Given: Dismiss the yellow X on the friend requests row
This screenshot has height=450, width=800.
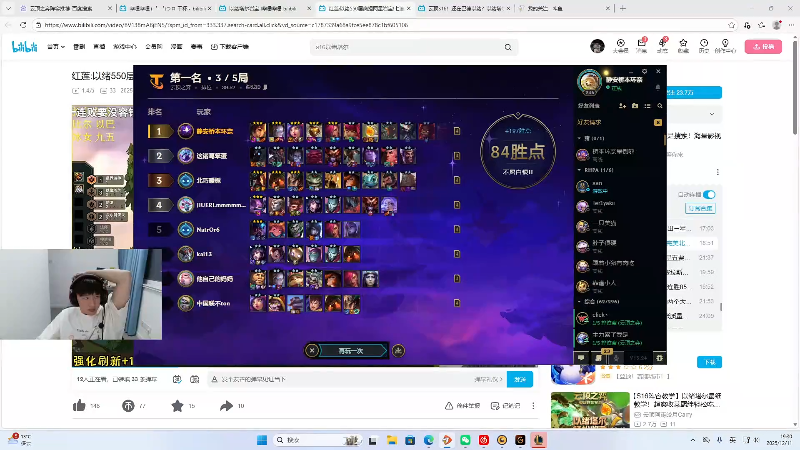Looking at the screenshot, I should pyautogui.click(x=658, y=122).
